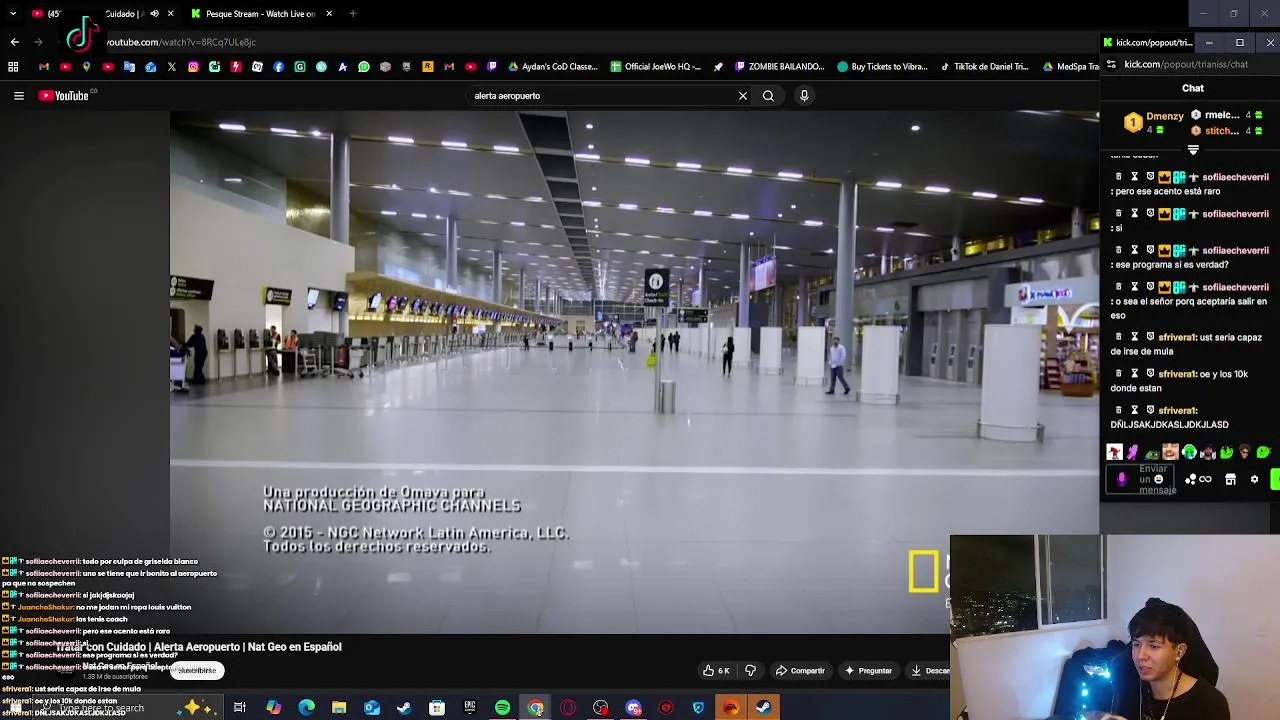This screenshot has height=720, width=1280.
Task: Open the Buy Tickets to Vibra... bookmark
Action: (x=883, y=67)
